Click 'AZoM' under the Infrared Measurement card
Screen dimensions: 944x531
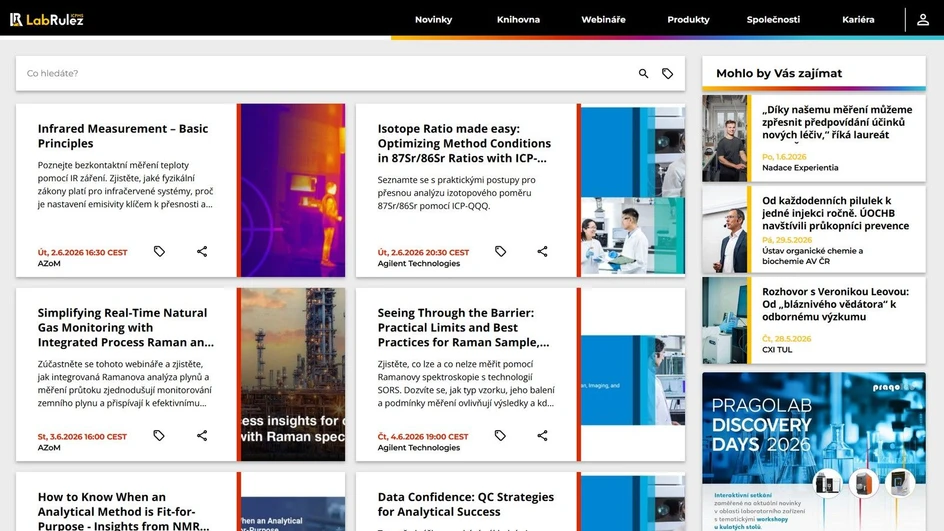[x=49, y=264]
